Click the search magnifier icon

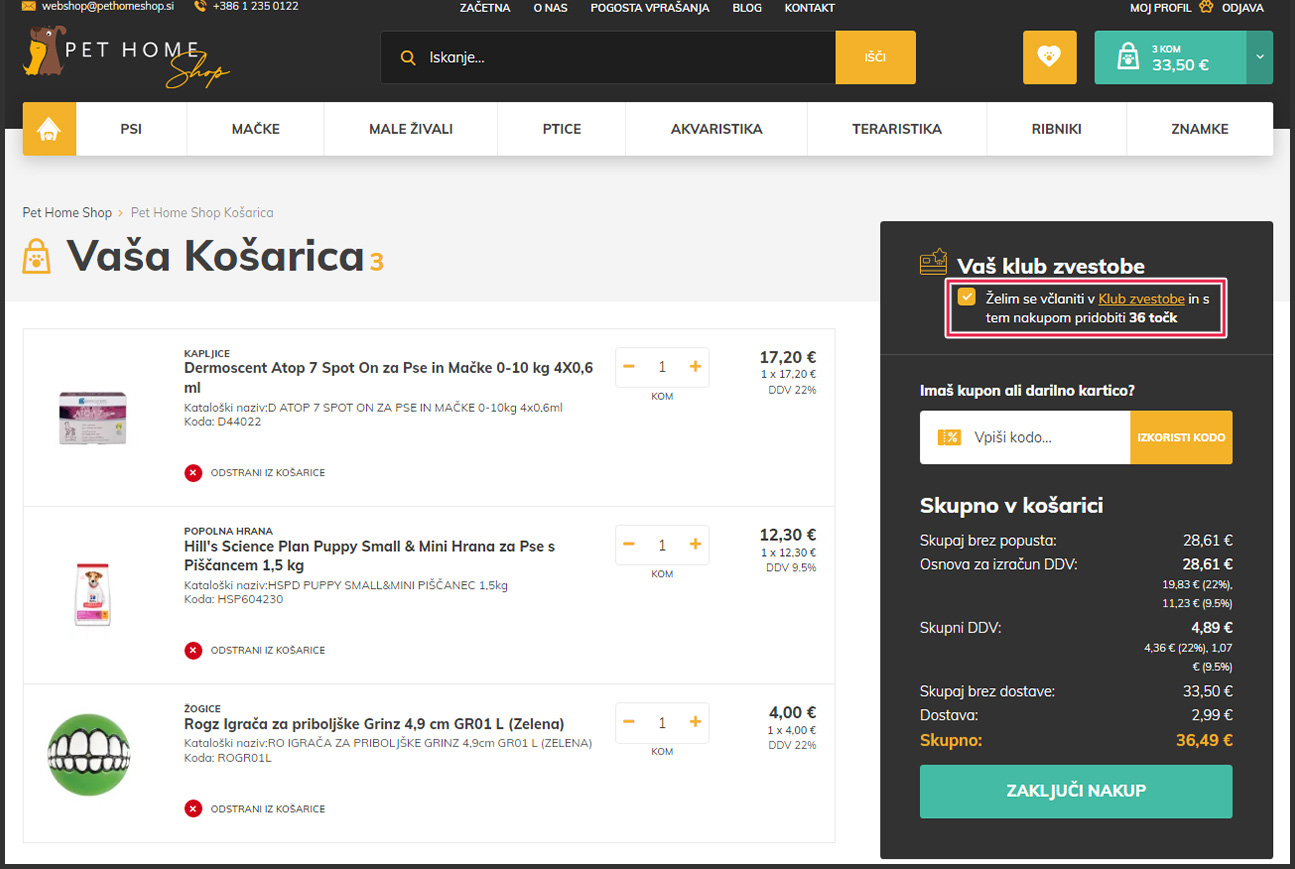coord(407,58)
